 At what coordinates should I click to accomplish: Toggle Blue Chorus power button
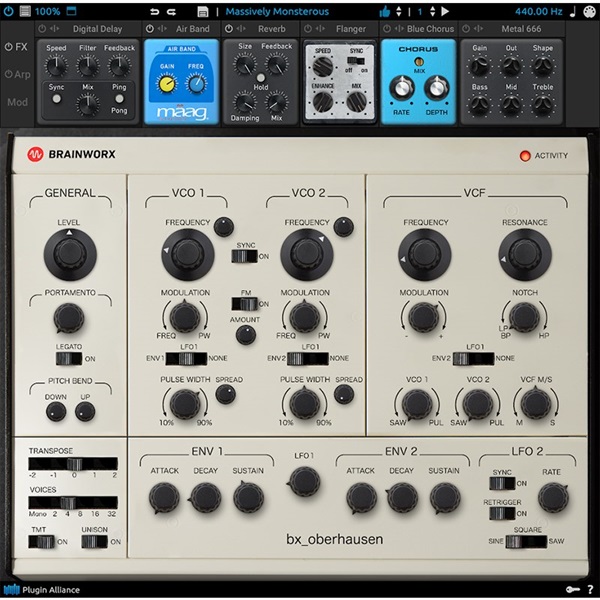tap(387, 29)
